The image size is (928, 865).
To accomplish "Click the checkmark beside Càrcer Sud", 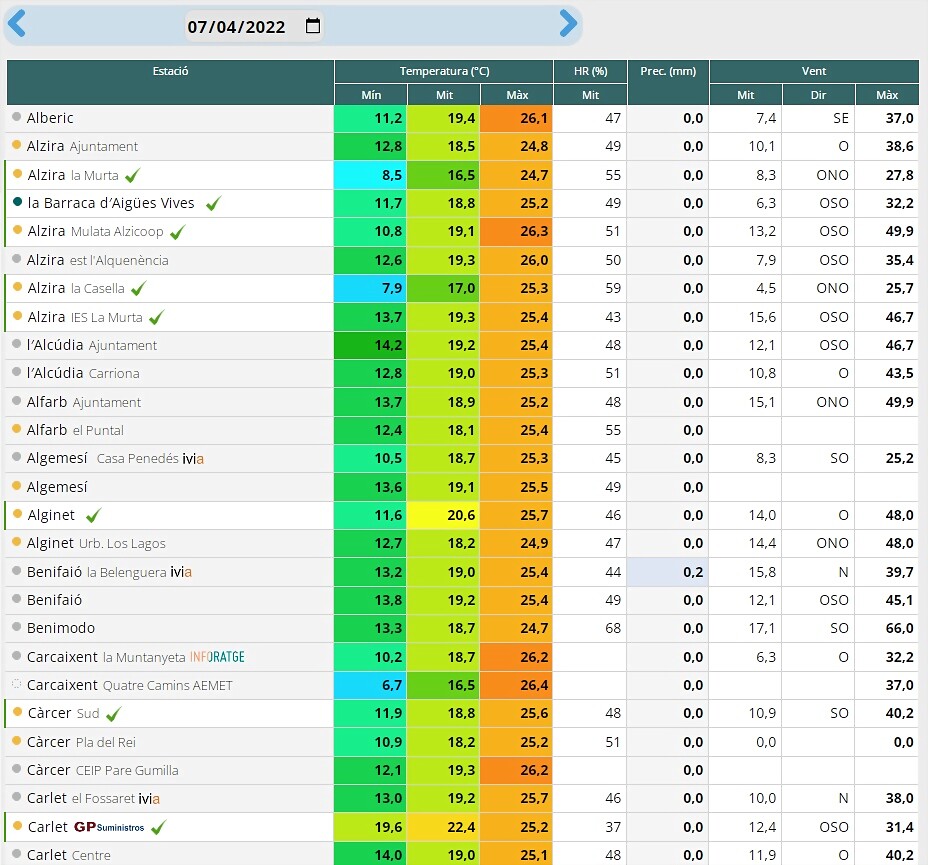I will click(114, 714).
